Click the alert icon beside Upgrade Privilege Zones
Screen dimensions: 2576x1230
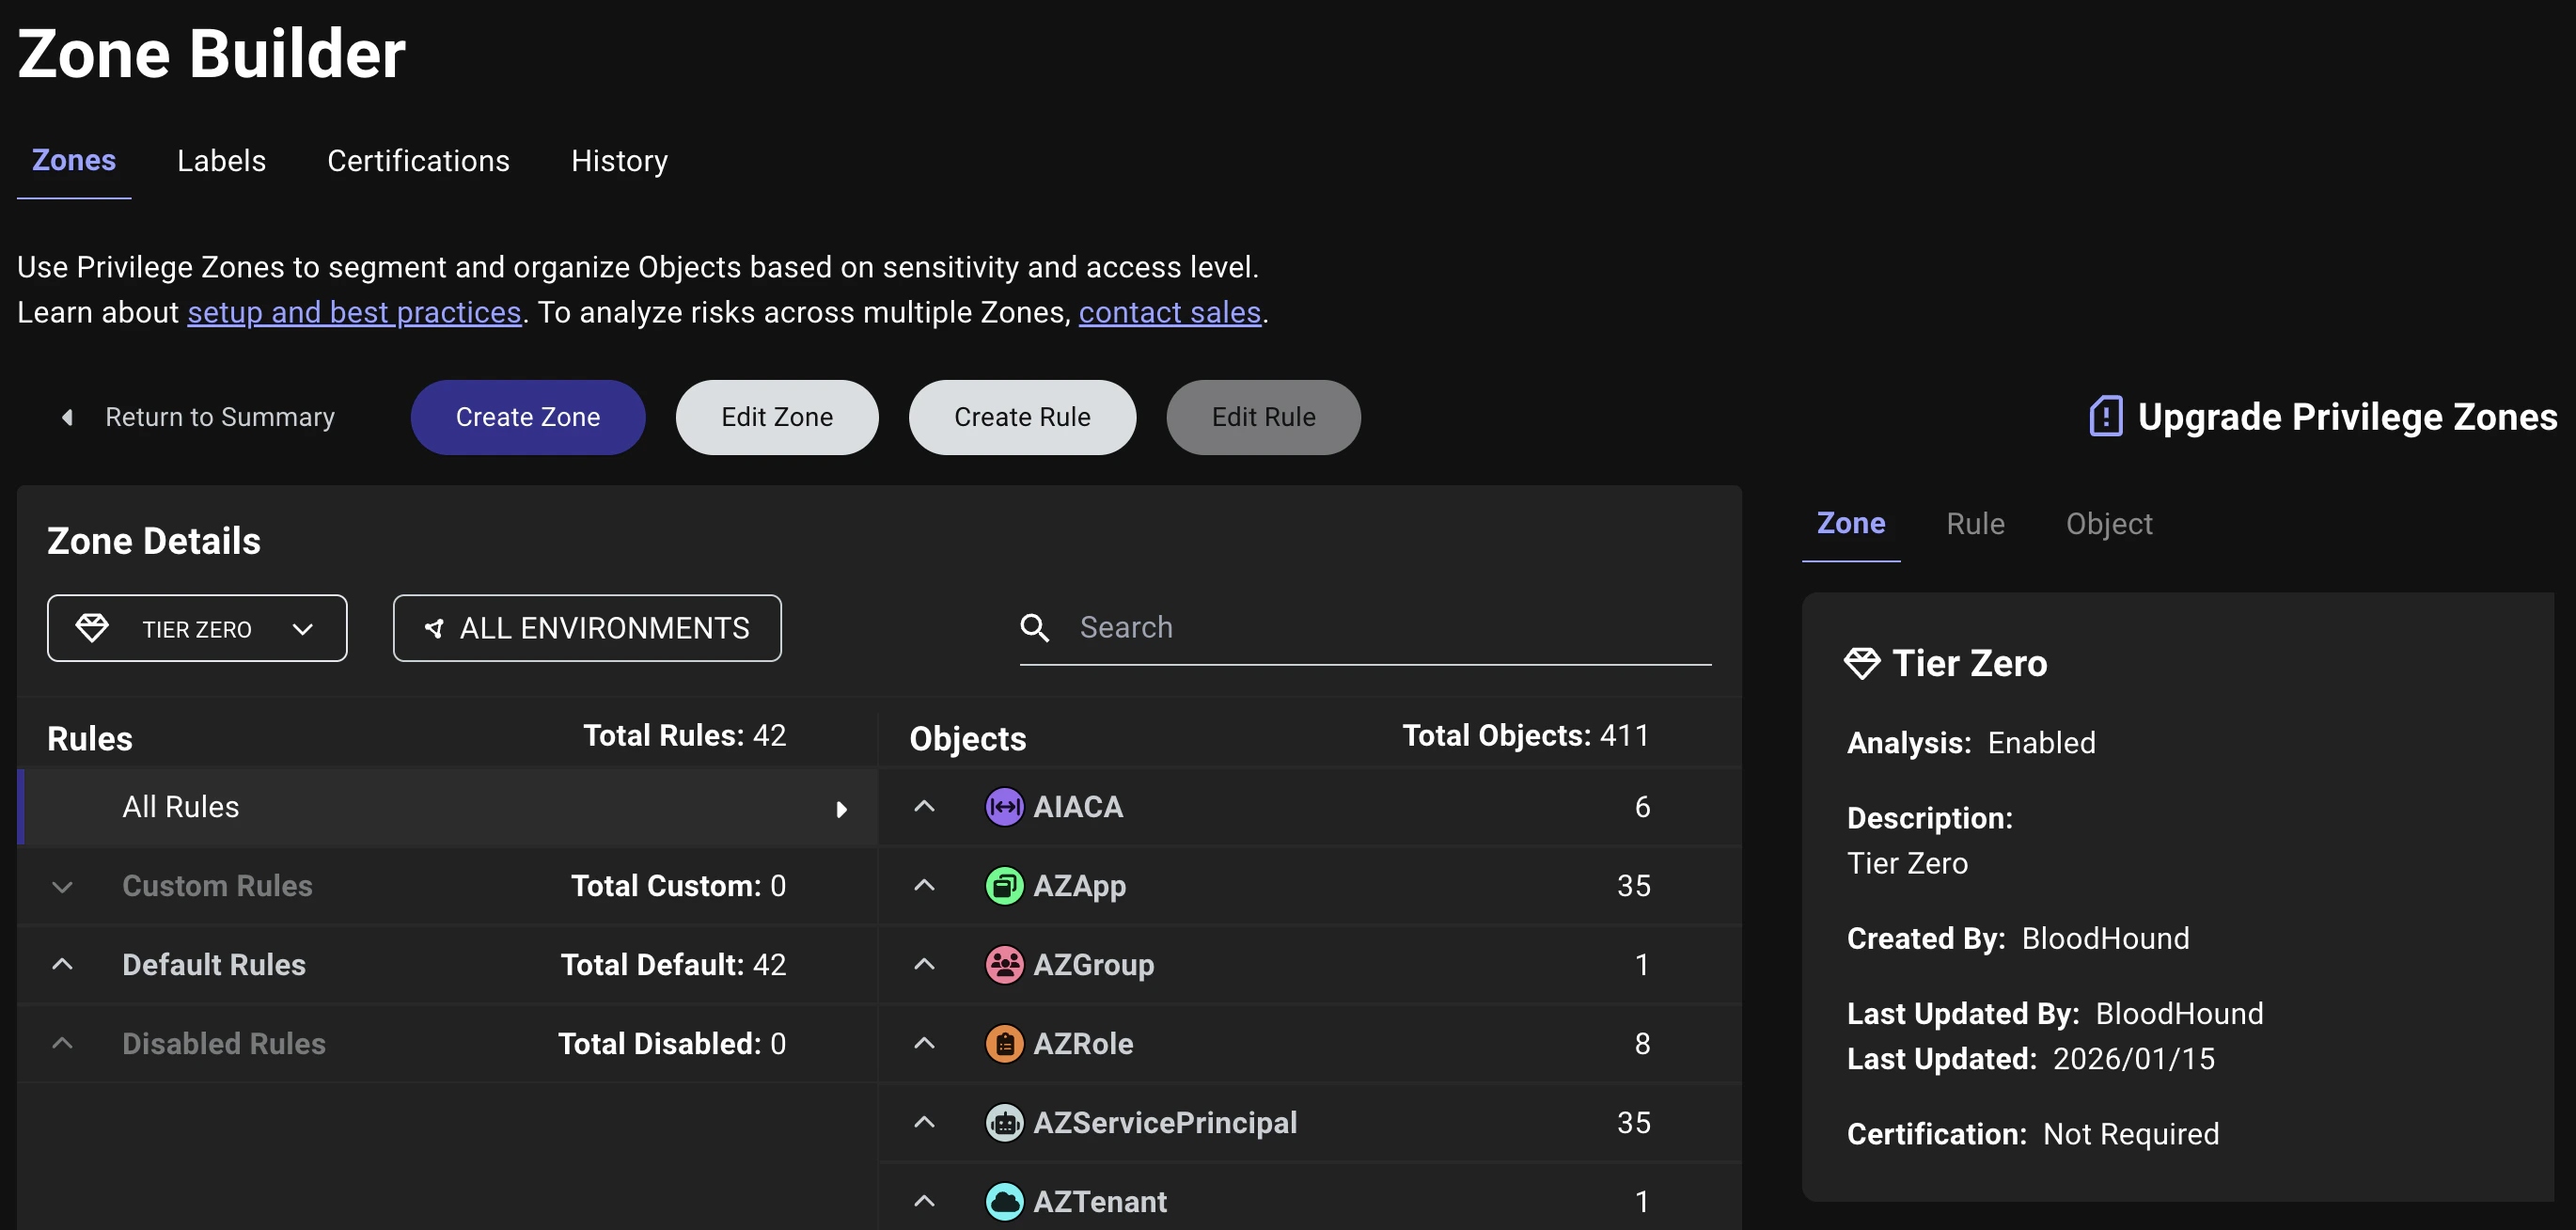[x=2105, y=417]
